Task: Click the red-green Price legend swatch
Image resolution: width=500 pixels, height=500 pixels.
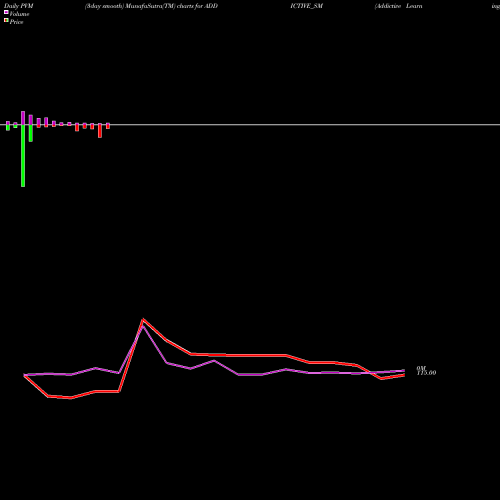Action: click(6, 20)
